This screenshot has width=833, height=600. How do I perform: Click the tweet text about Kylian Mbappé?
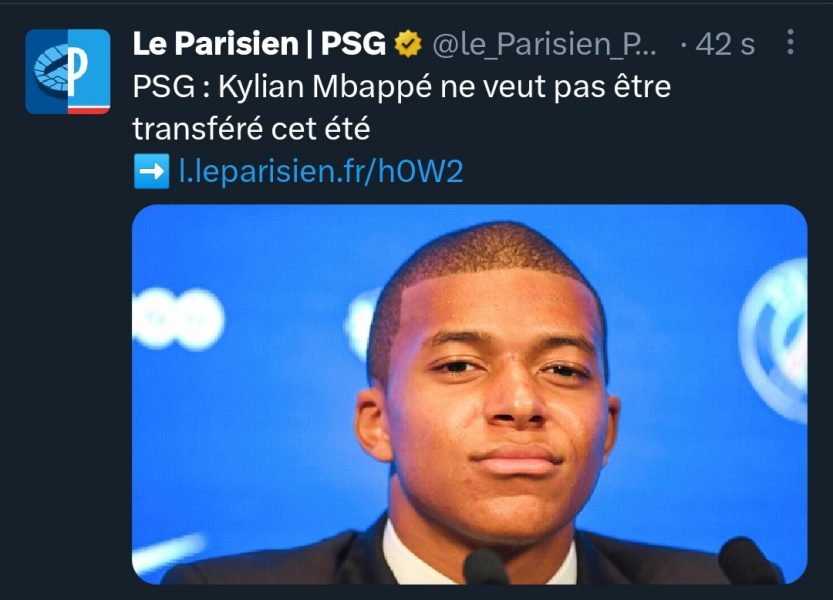click(x=402, y=107)
